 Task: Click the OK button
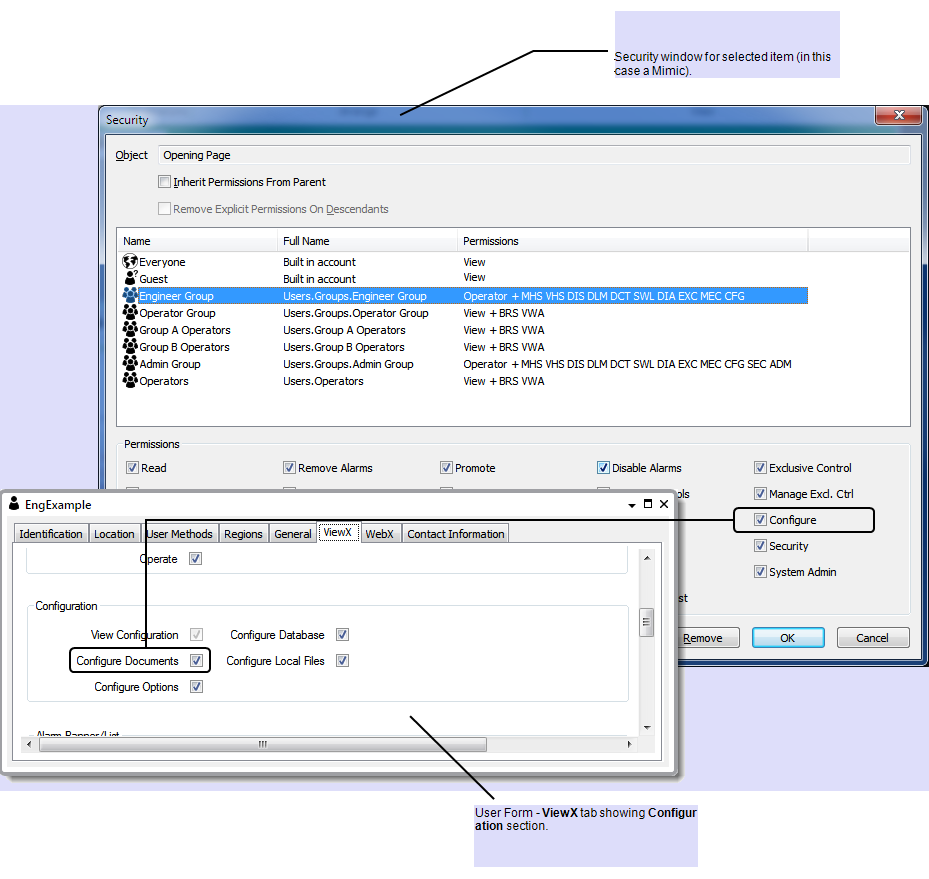click(787, 638)
